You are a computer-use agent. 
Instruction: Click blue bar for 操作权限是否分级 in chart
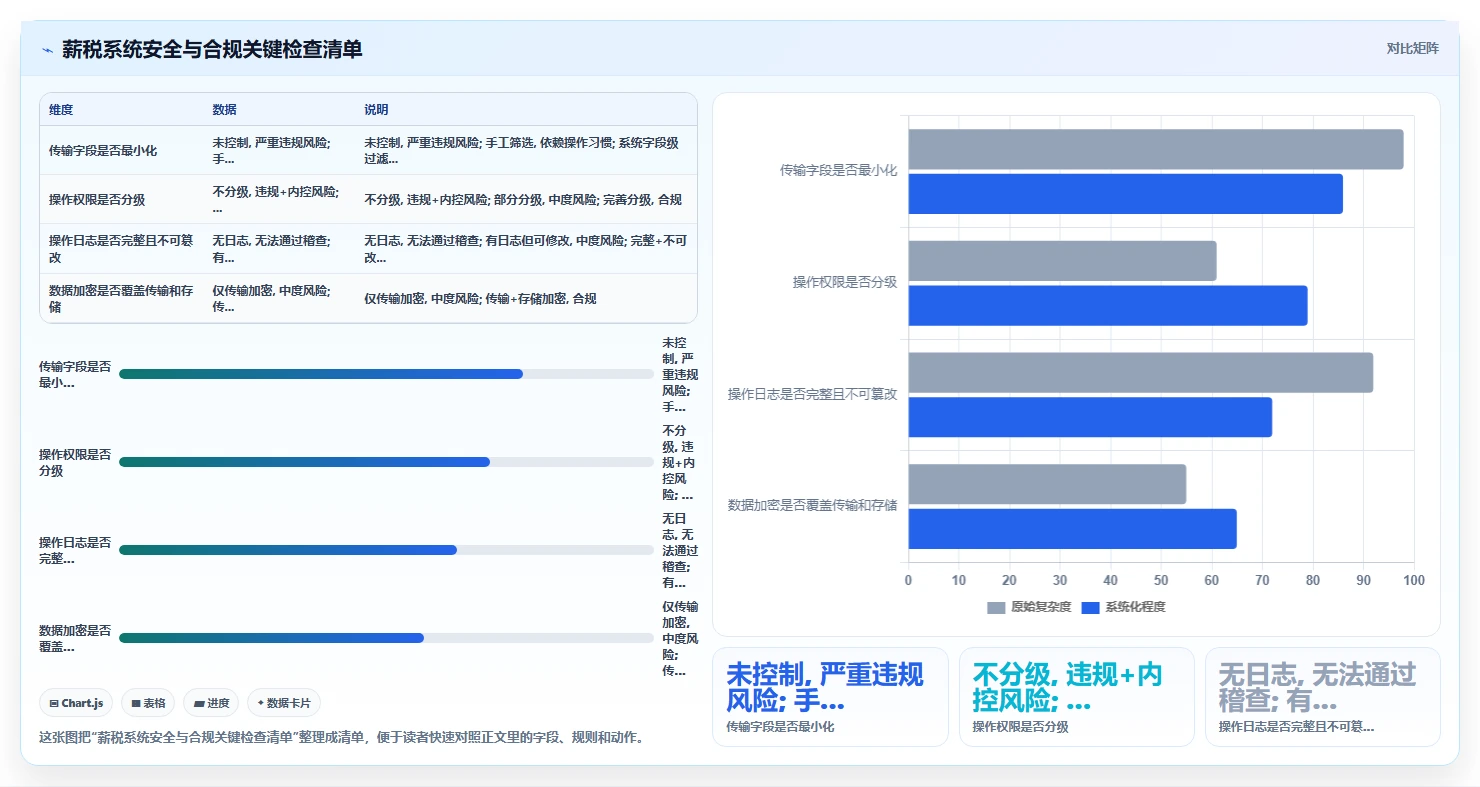tap(1108, 305)
